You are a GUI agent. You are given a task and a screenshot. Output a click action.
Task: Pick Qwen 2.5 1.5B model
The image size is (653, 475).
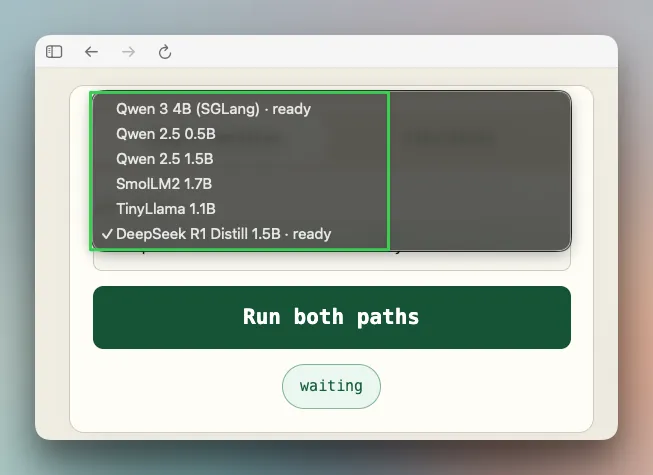pos(331,159)
